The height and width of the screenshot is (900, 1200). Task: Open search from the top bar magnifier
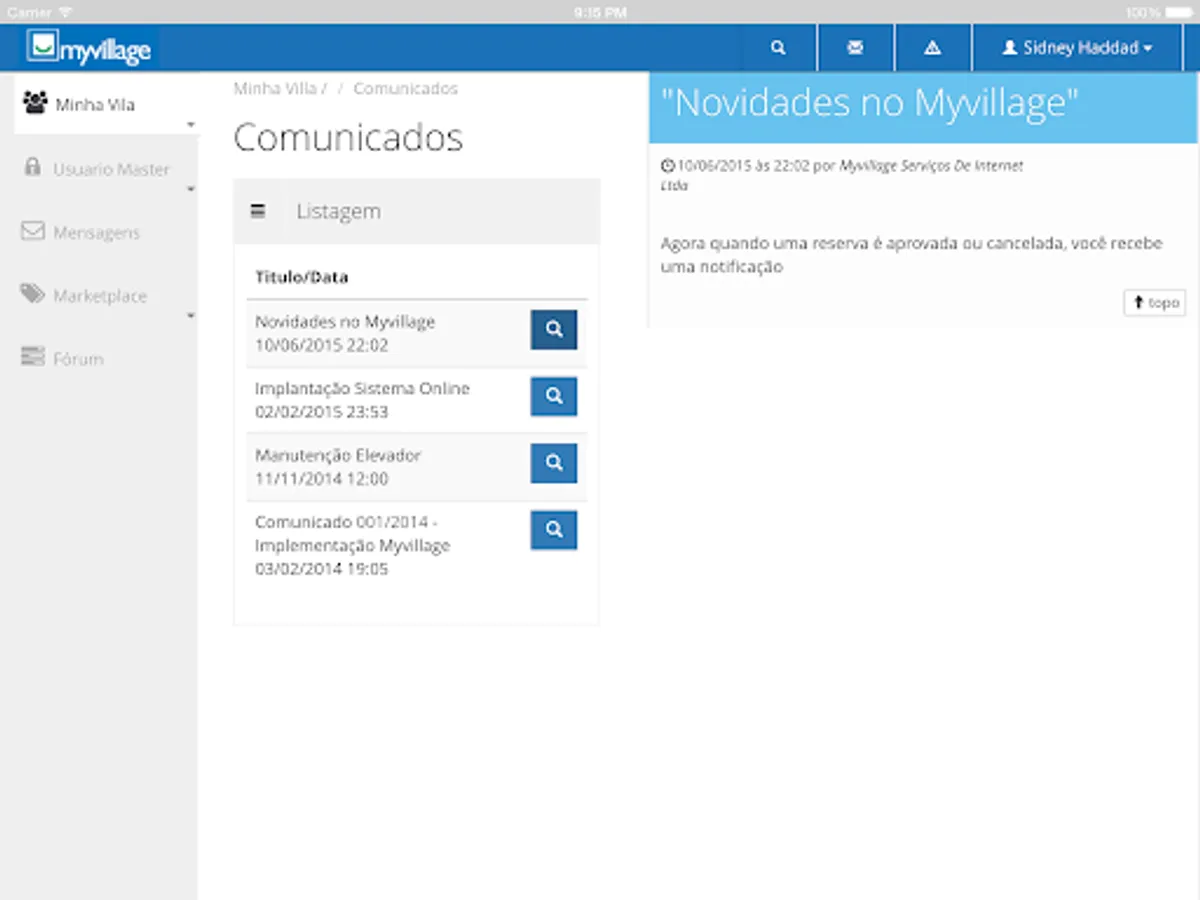778,48
